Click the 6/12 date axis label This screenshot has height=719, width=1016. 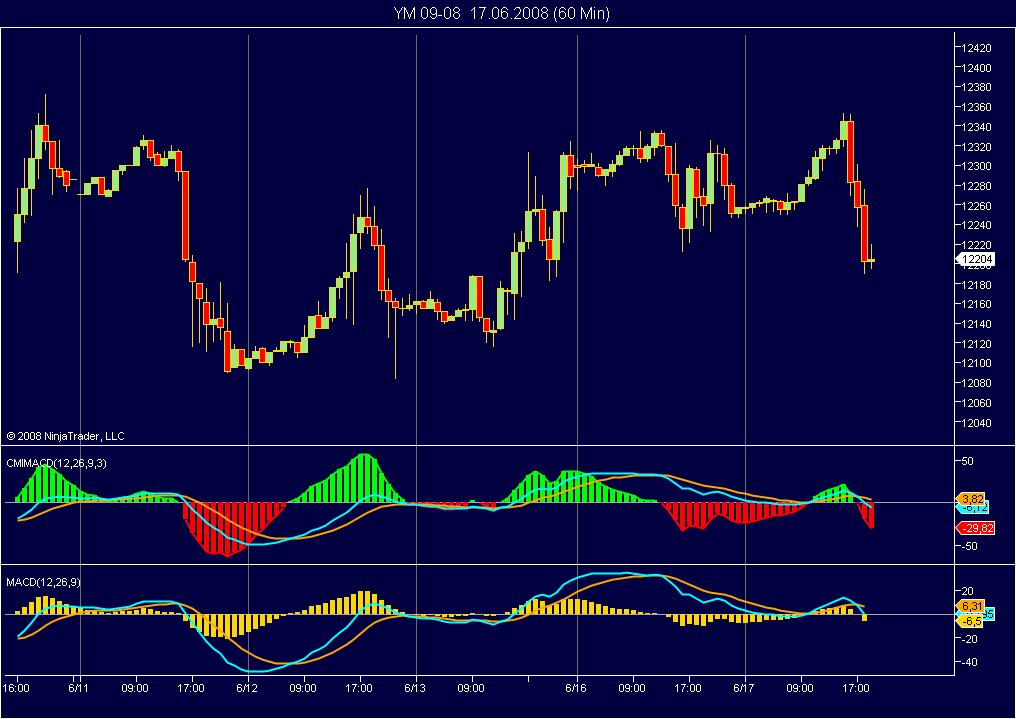point(247,688)
